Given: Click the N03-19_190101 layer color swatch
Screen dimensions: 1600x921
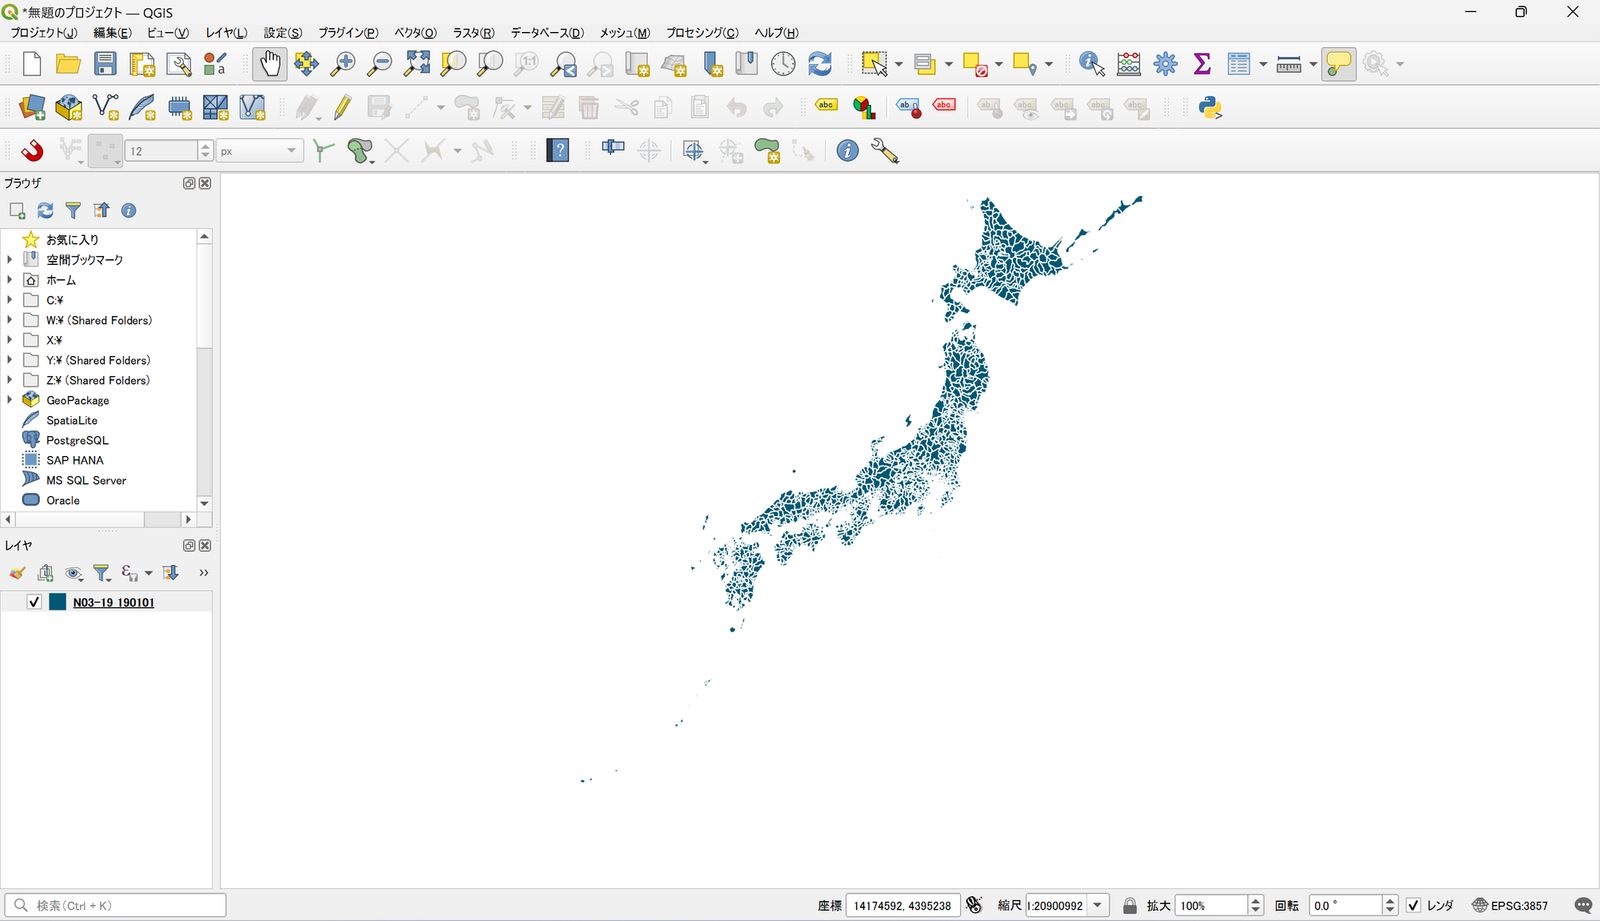Looking at the screenshot, I should (x=58, y=602).
